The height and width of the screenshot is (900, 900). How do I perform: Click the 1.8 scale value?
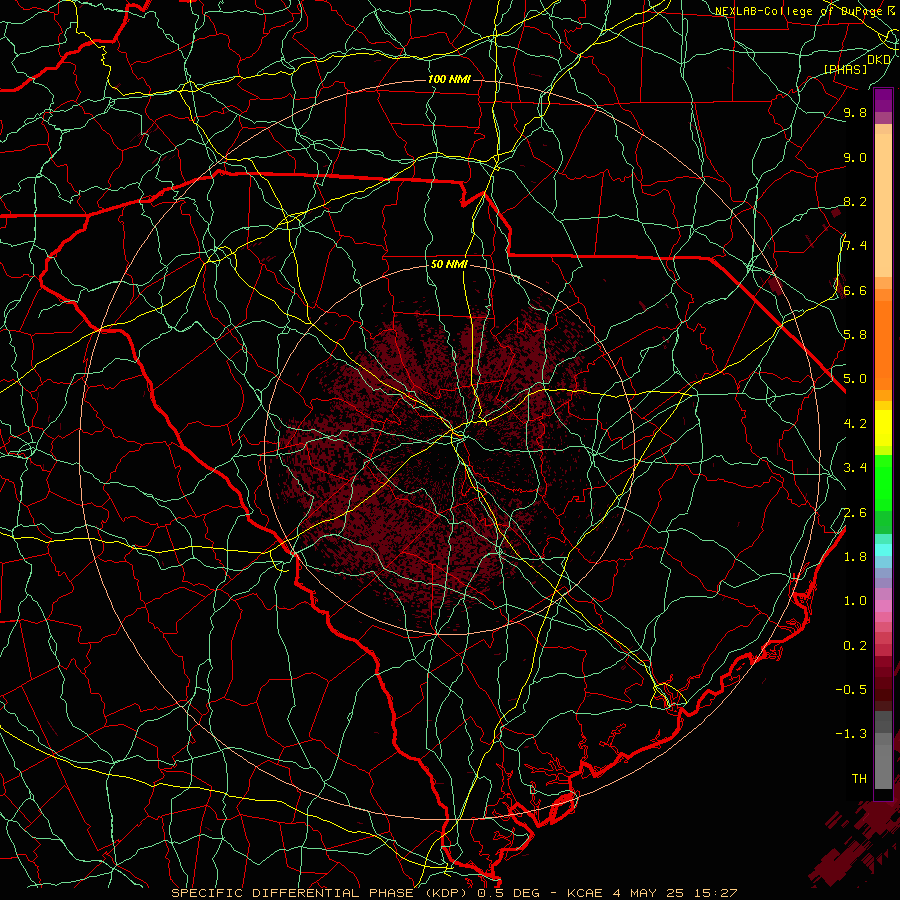click(855, 557)
